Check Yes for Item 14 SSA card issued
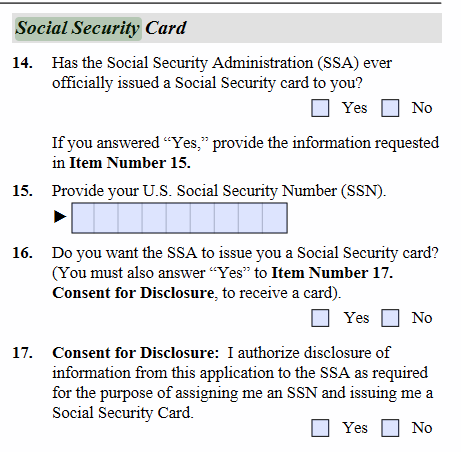Viewport: 461px width, 452px height. (x=320, y=108)
